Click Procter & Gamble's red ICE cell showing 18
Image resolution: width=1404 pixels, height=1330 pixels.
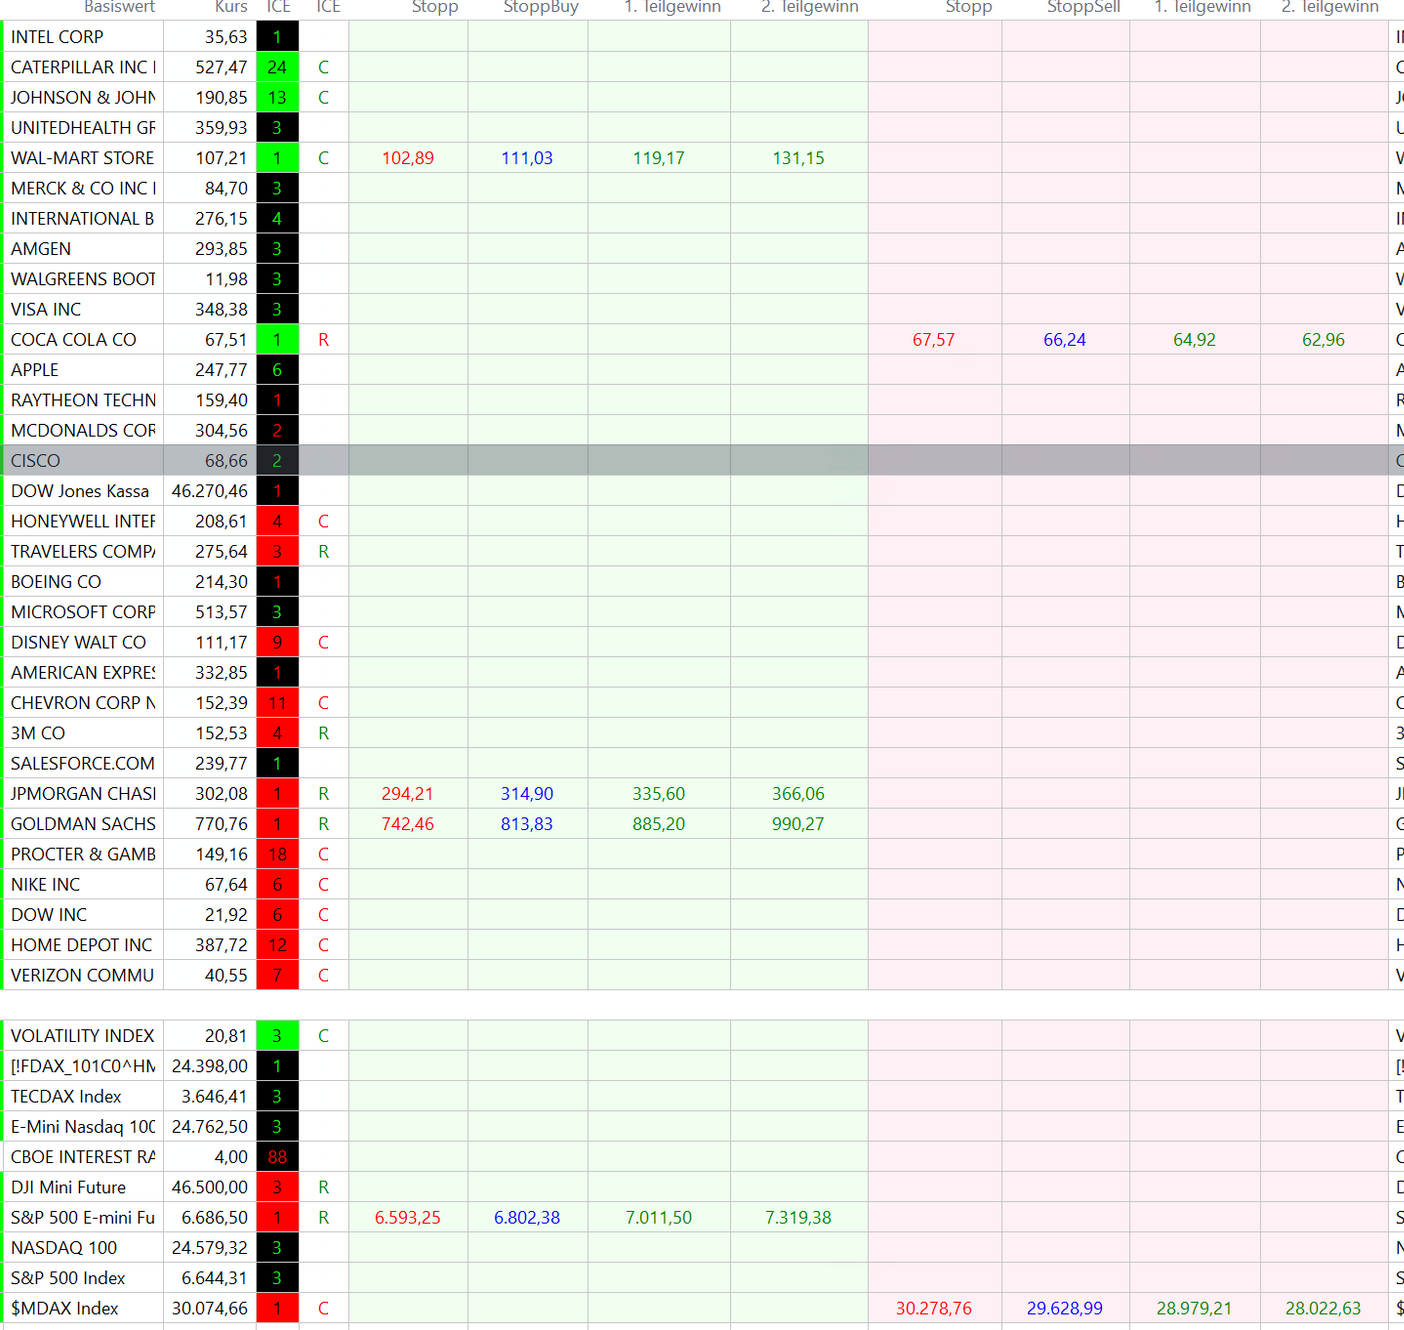[277, 854]
